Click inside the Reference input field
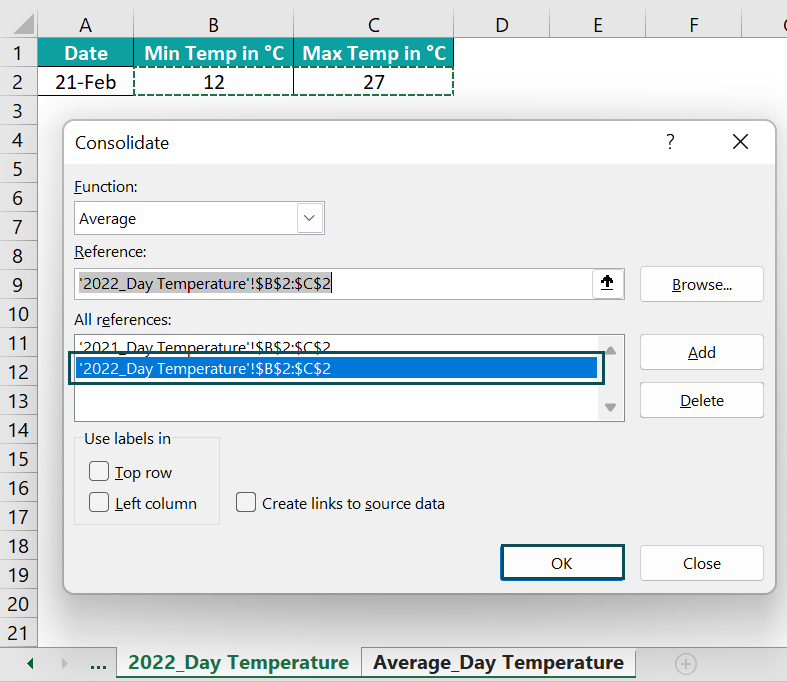787x682 pixels. (334, 284)
